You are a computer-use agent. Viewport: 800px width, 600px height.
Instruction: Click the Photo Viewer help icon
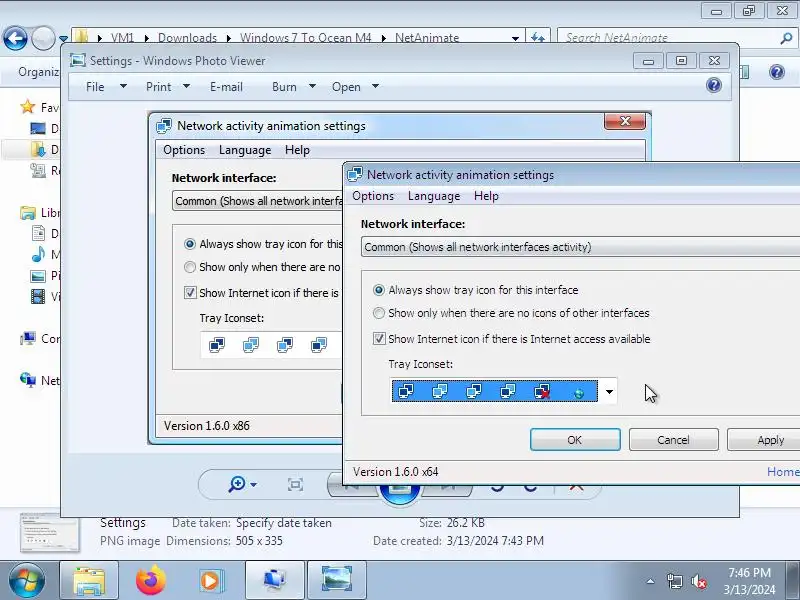tap(714, 85)
